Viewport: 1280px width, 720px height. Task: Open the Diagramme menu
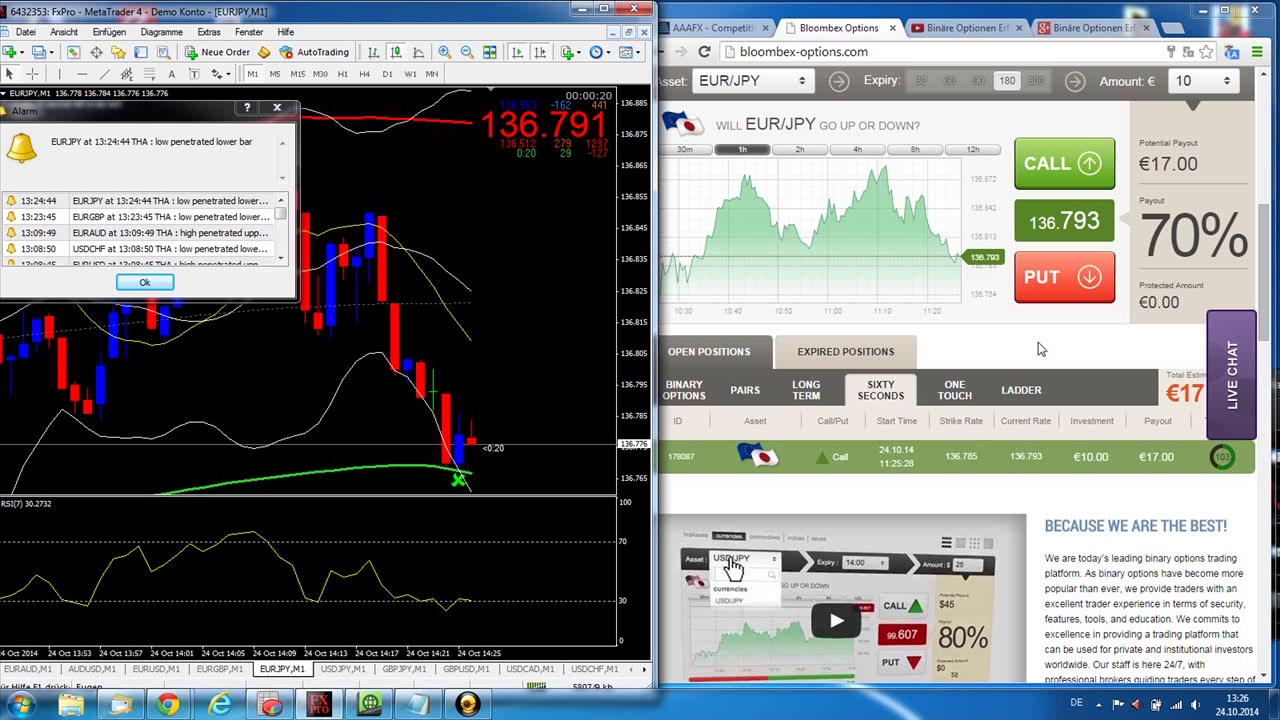coord(161,32)
